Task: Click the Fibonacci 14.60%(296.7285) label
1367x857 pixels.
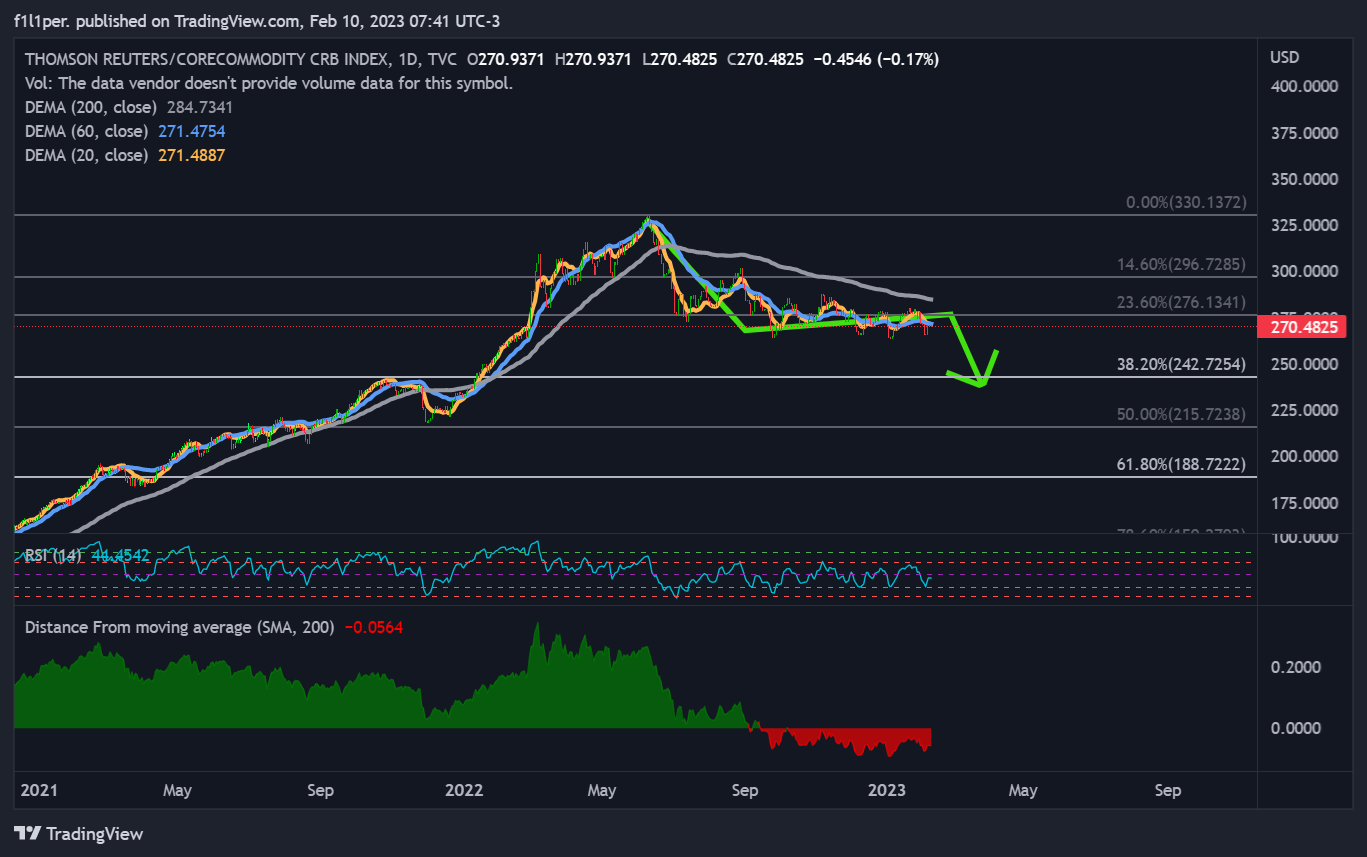Action: click(1182, 265)
